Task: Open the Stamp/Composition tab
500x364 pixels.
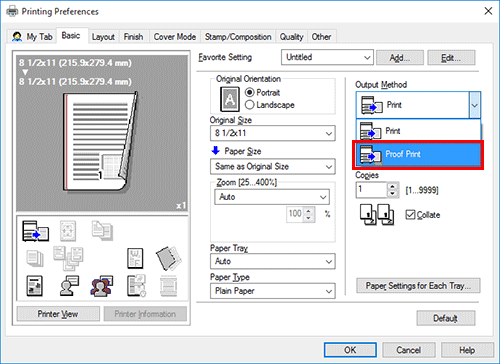Action: (x=238, y=37)
